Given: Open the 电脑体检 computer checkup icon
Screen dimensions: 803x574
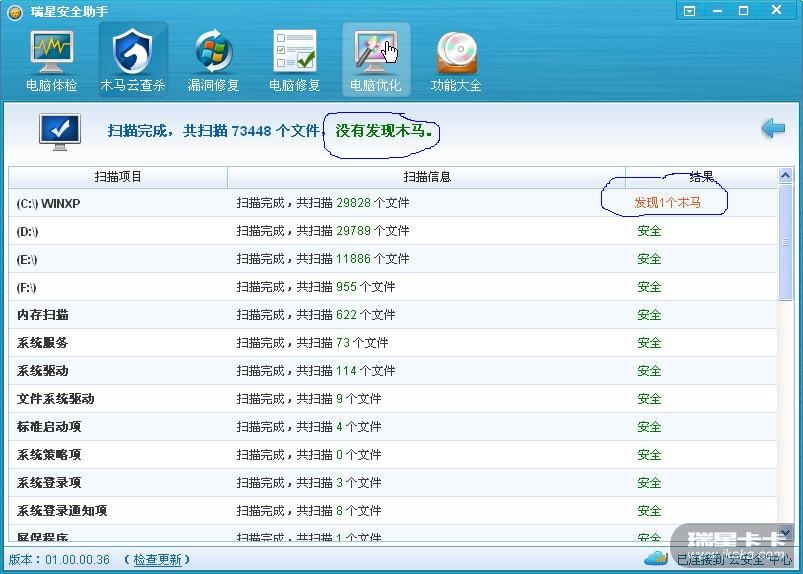Looking at the screenshot, I should [x=51, y=59].
